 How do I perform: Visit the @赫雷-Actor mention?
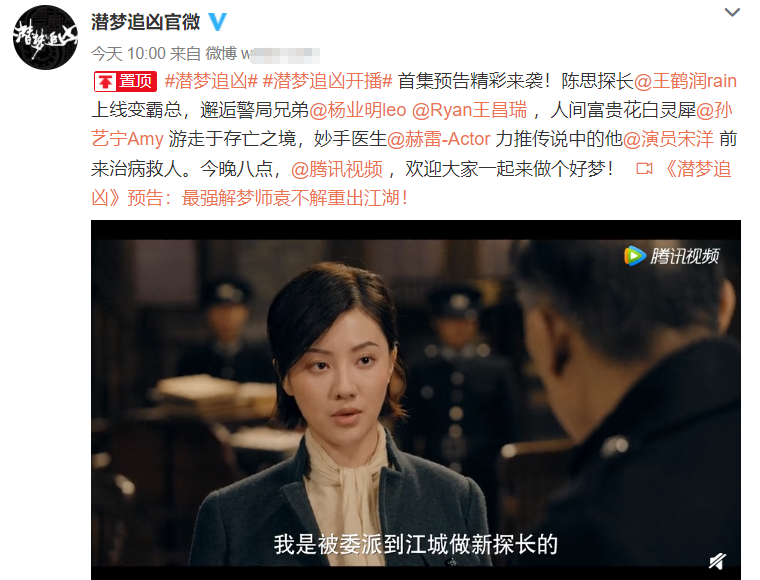coord(438,140)
